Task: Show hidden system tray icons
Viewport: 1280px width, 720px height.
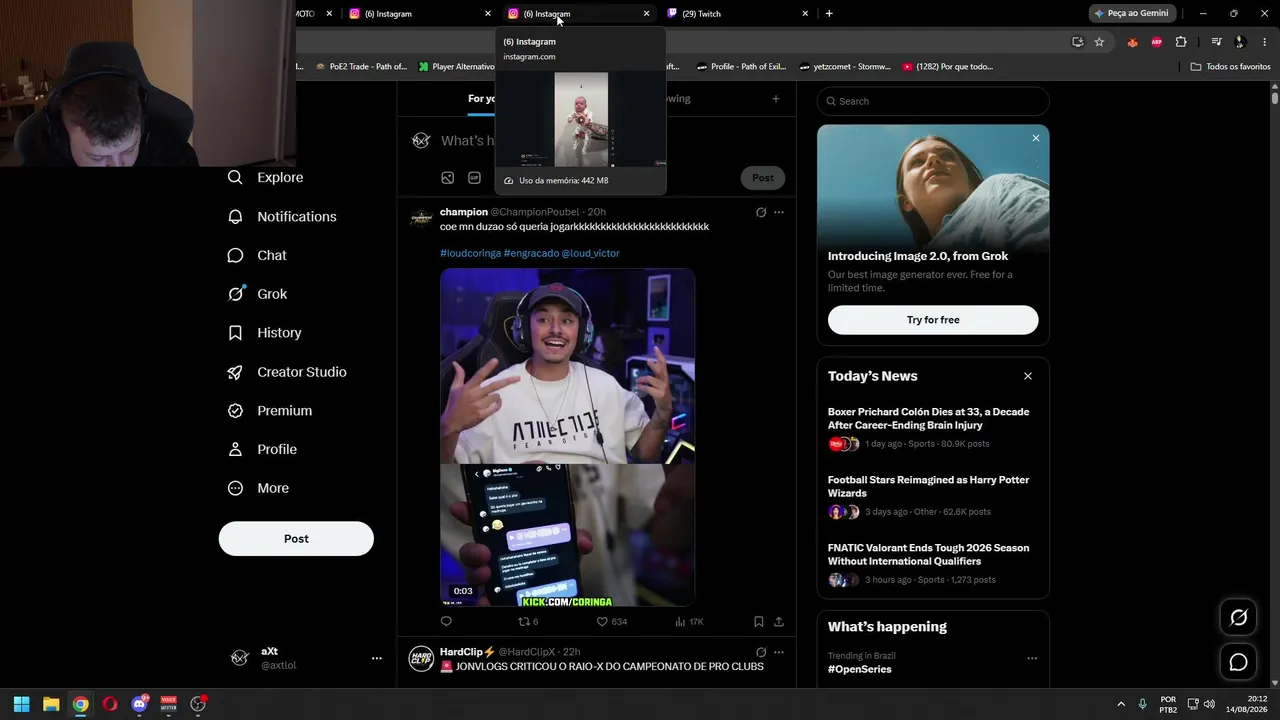Action: pos(1121,704)
